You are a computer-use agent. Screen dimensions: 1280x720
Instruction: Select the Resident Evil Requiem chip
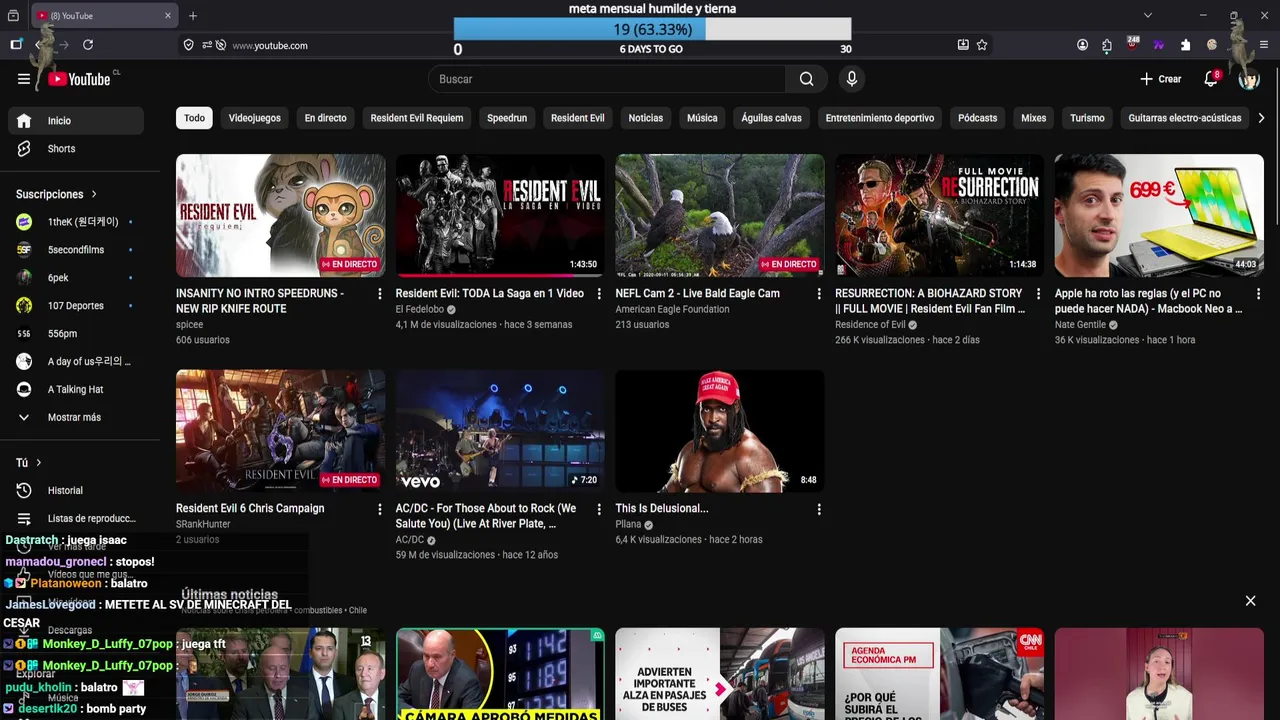[x=417, y=118]
